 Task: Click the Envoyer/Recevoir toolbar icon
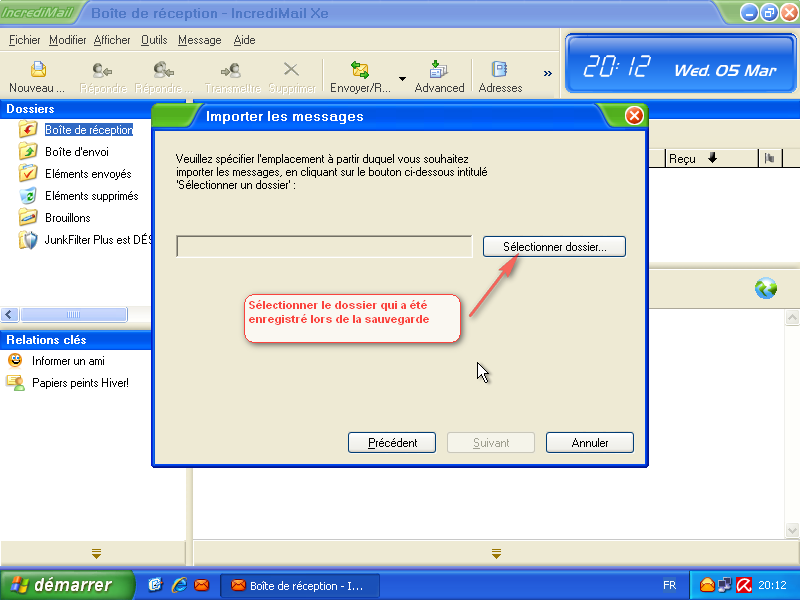360,70
